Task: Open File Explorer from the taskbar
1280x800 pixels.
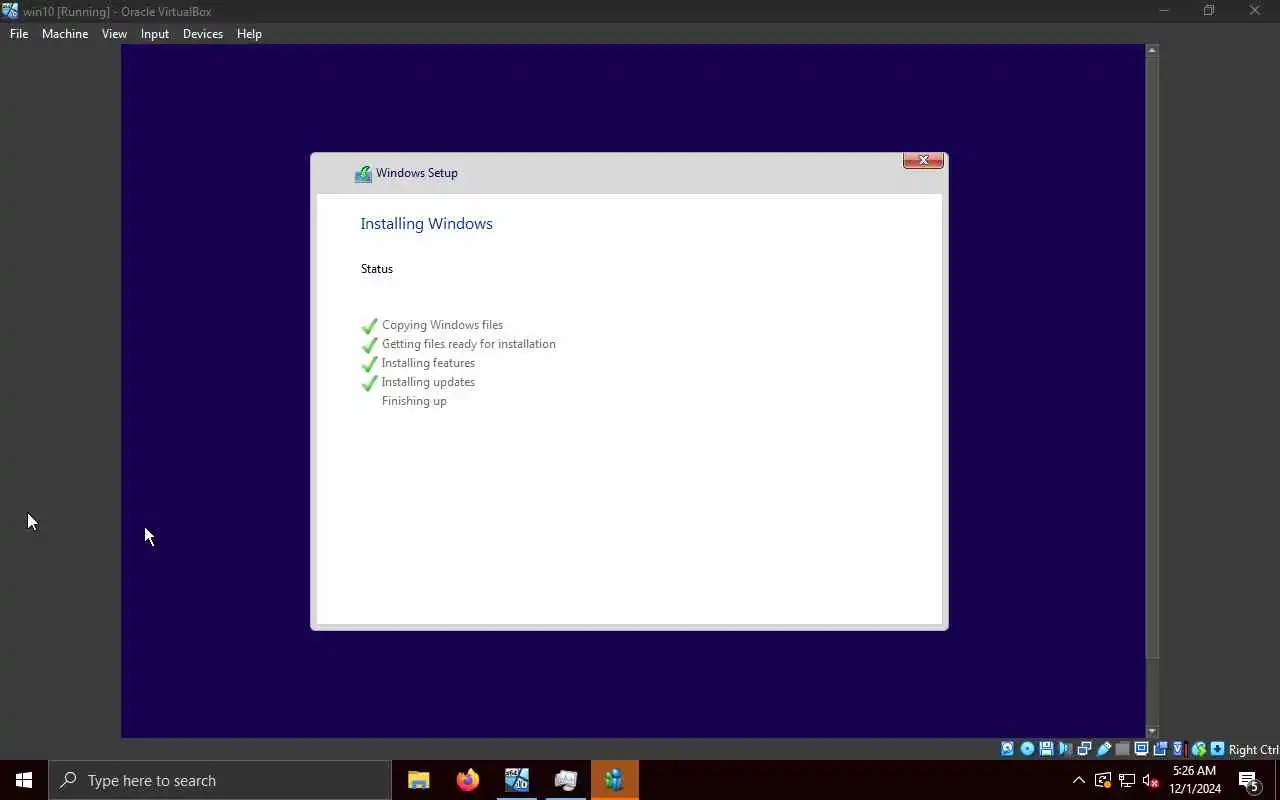Action: click(x=419, y=780)
